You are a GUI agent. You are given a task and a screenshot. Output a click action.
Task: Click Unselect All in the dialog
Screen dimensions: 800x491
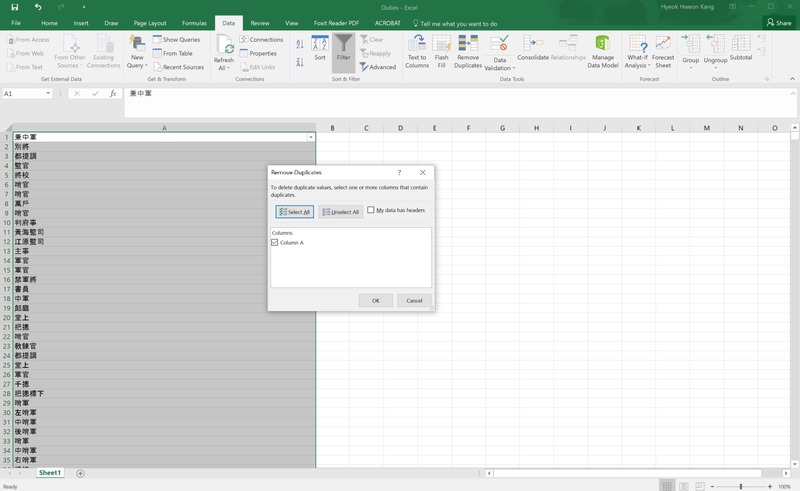tap(340, 212)
